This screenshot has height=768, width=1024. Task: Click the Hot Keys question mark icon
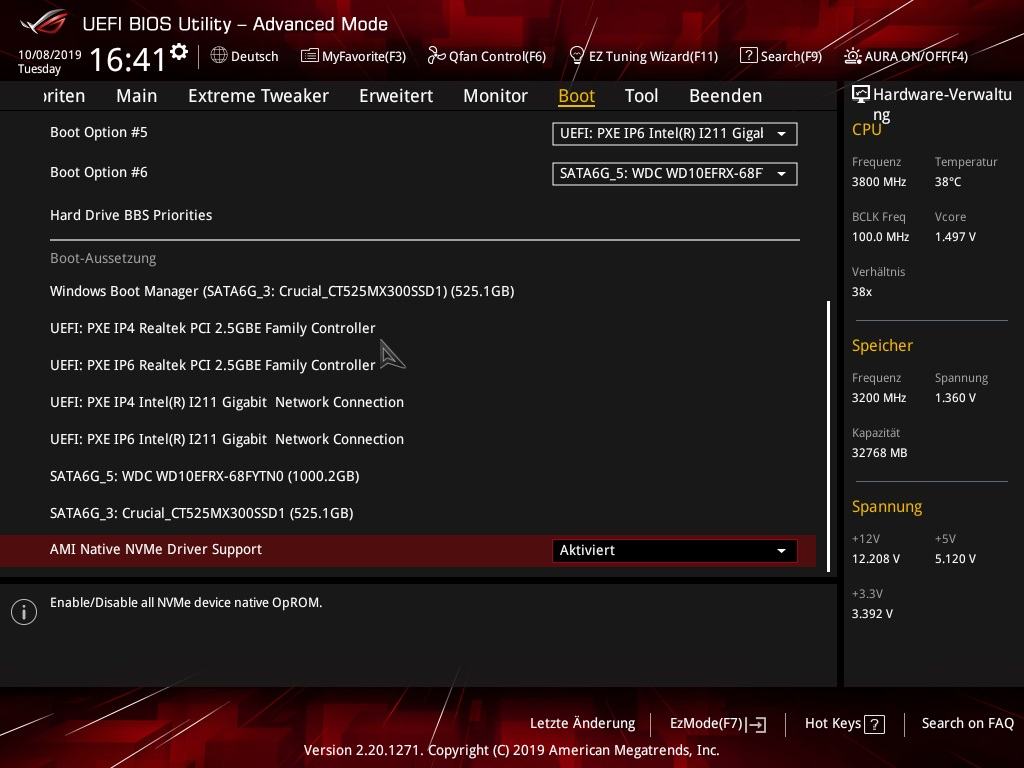point(874,724)
